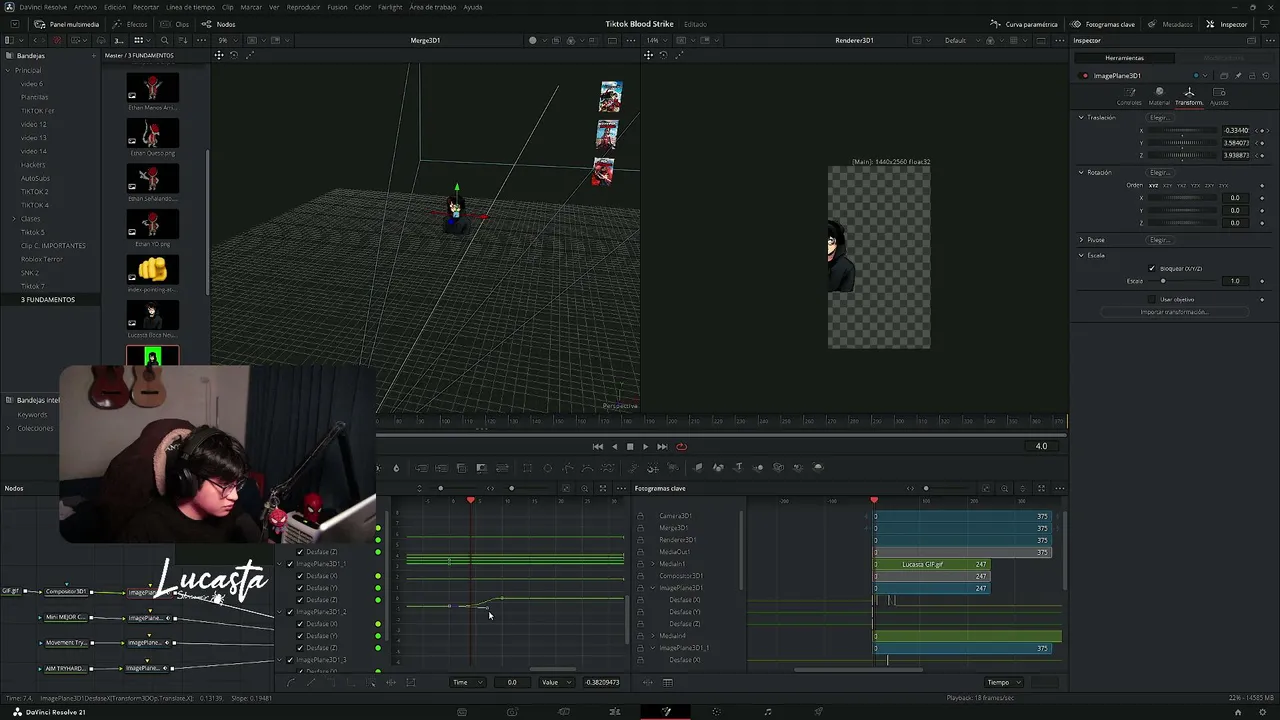Switch to the Color page
Screen dimensions: 1280x720
pos(716,712)
